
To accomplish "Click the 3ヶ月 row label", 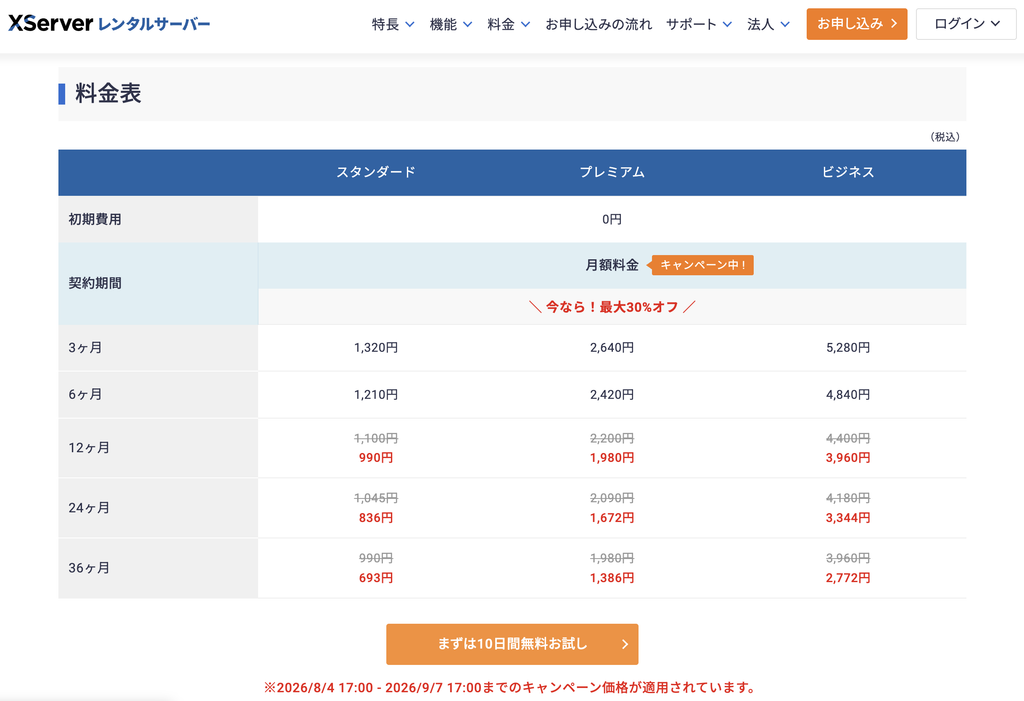I will (85, 348).
